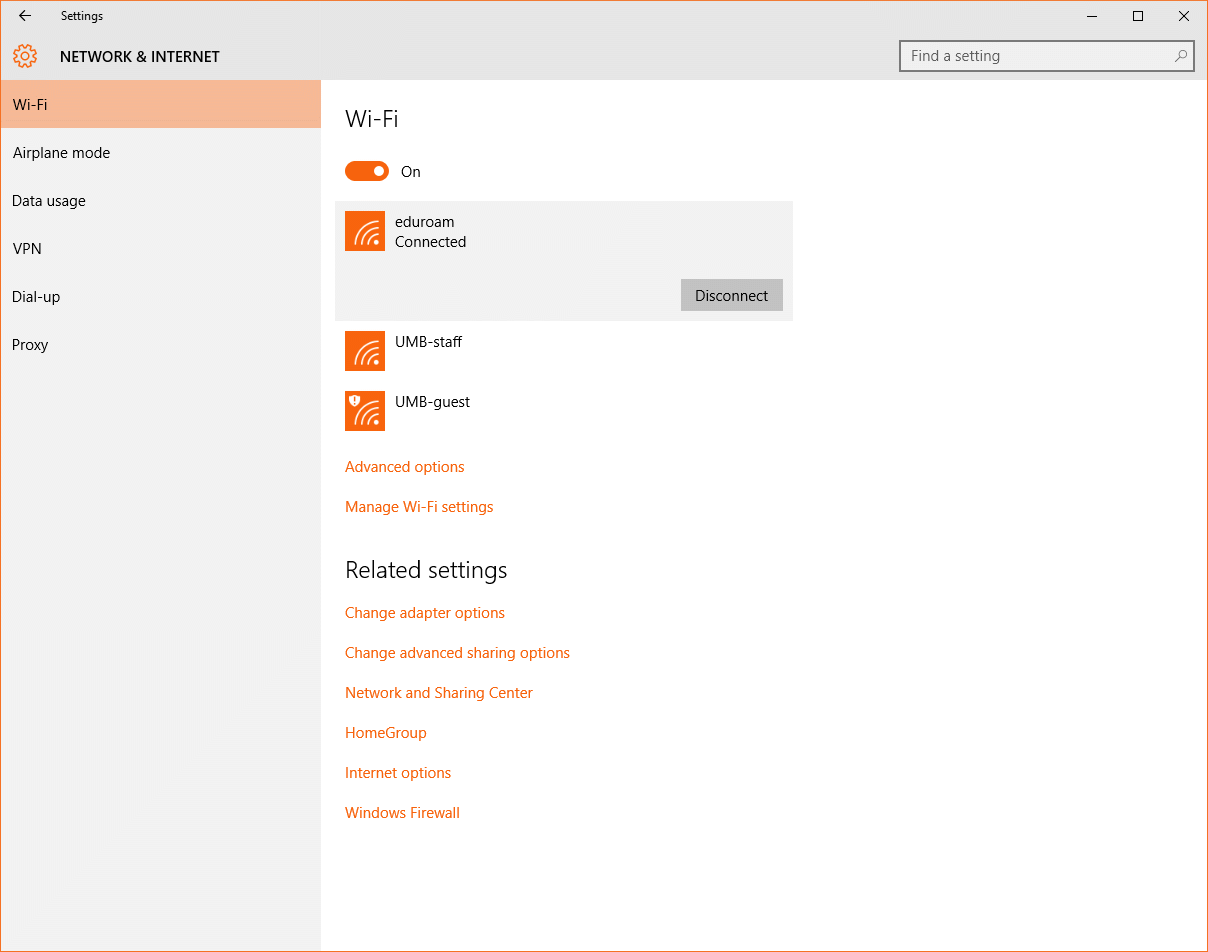
Task: Open Internet options link
Action: (x=398, y=773)
